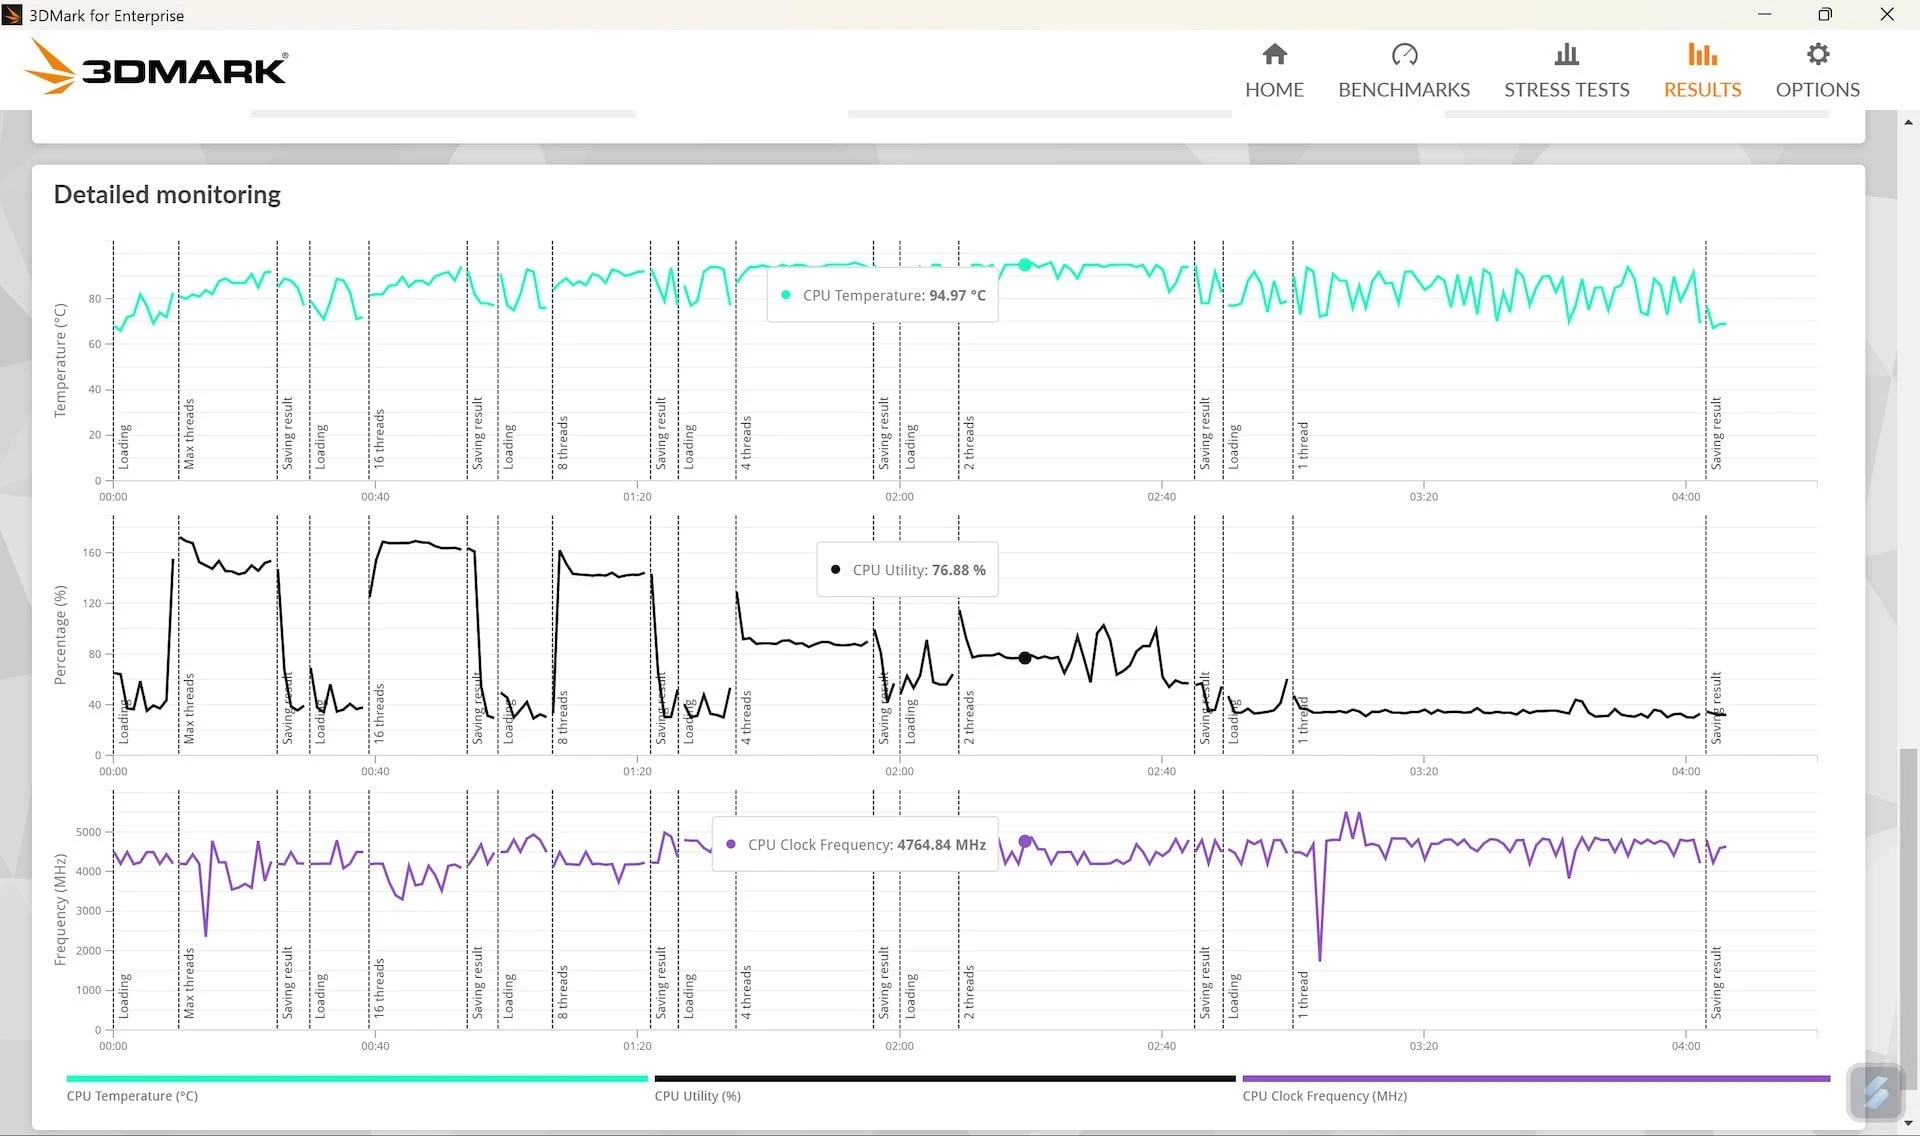Select the STRESS TESTS bar chart icon

coord(1566,54)
